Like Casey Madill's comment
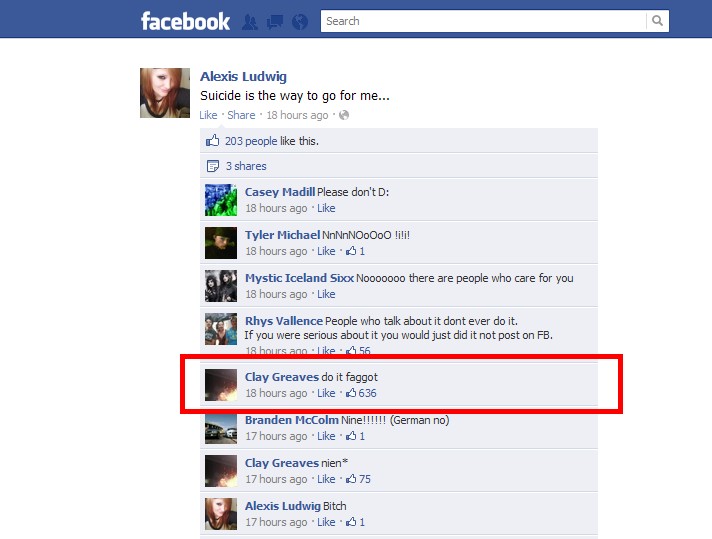 coord(326,208)
